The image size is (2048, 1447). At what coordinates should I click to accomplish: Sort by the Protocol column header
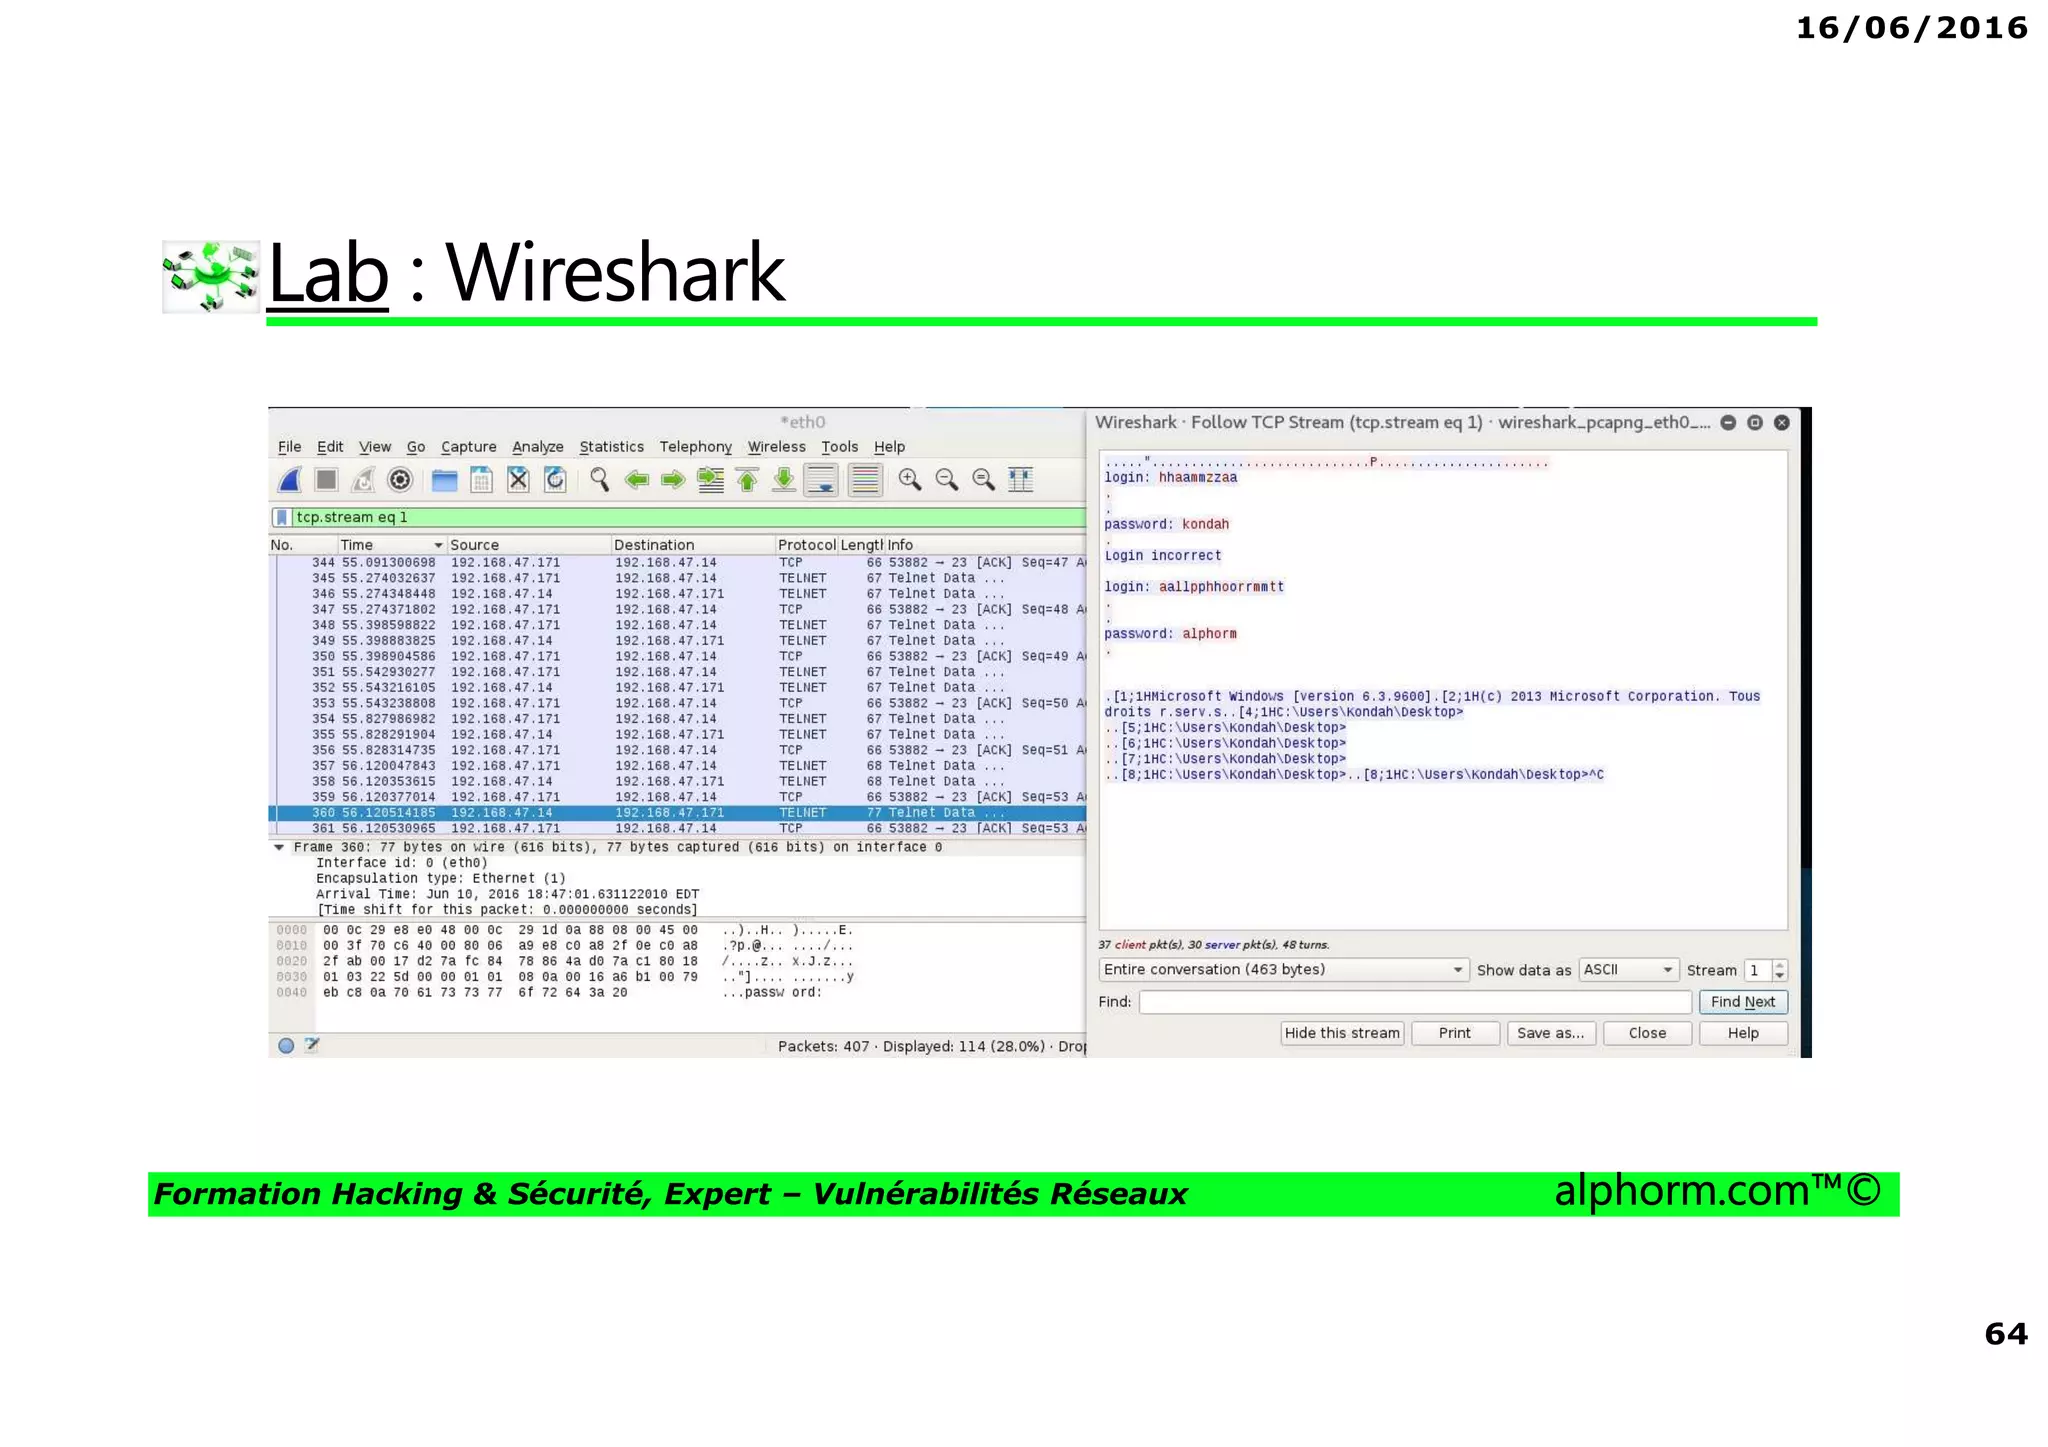click(806, 545)
